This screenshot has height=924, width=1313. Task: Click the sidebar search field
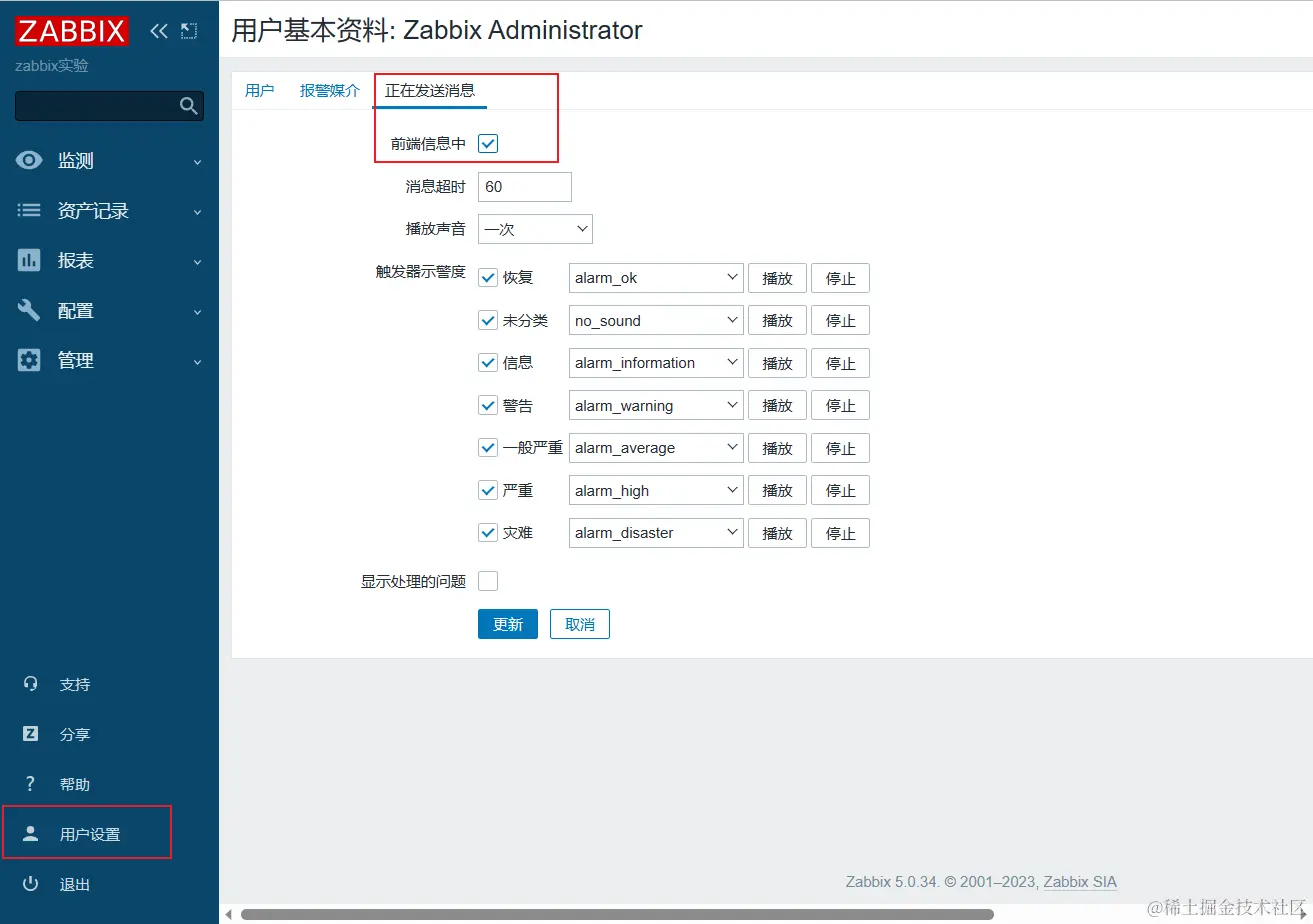pos(109,106)
